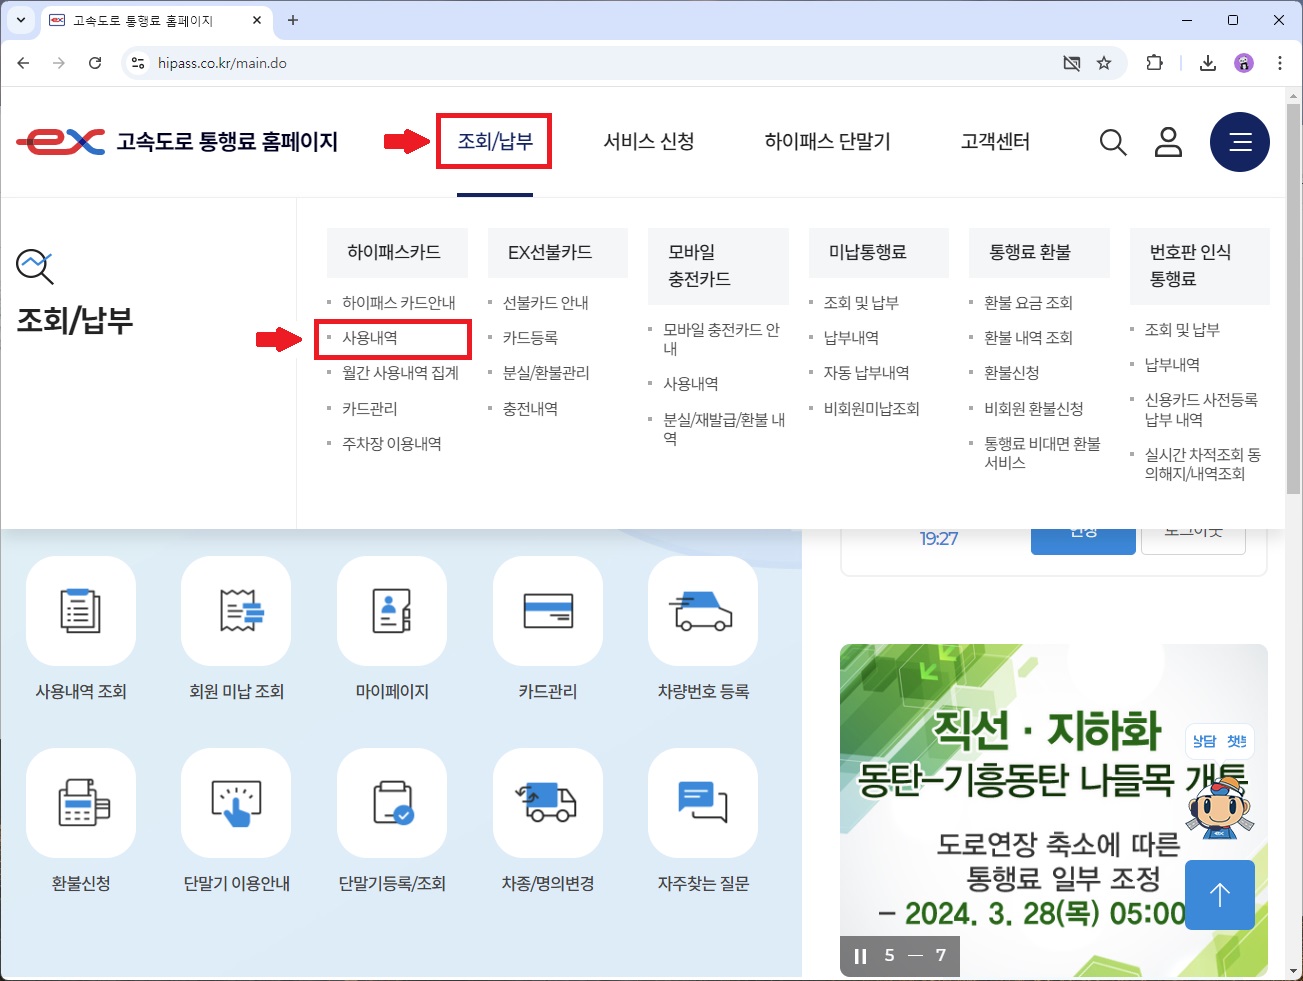The width and height of the screenshot is (1303, 981).
Task: Click the blue scroll-to-top arrow button
Action: (1219, 895)
